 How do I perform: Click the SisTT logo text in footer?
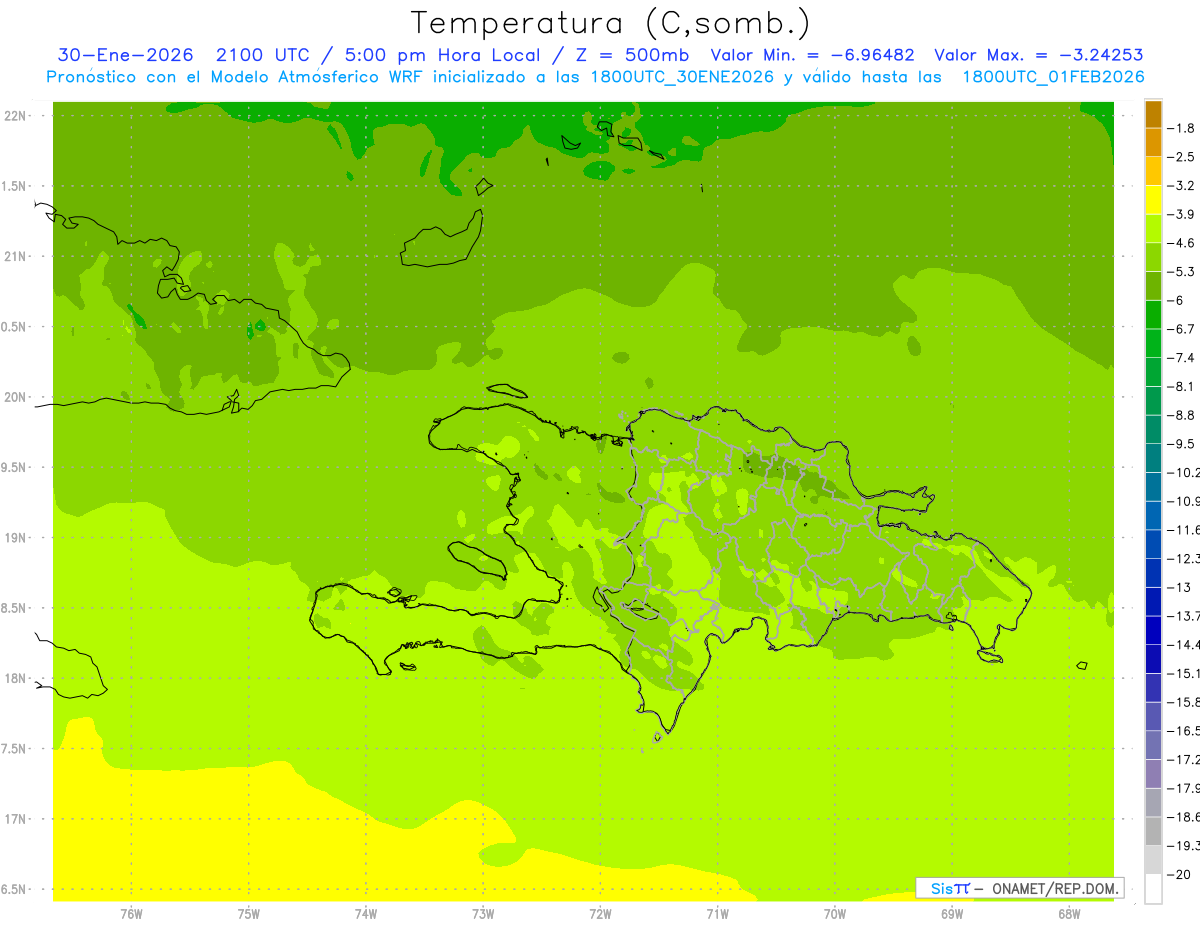point(950,888)
